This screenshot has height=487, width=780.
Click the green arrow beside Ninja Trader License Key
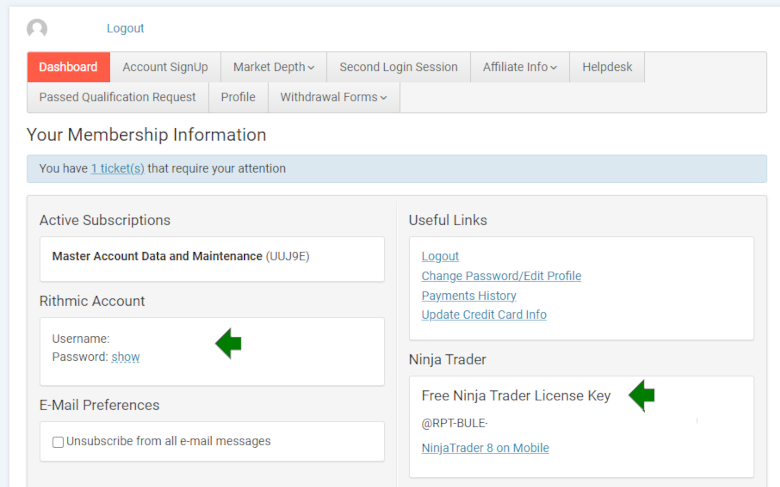coord(641,396)
